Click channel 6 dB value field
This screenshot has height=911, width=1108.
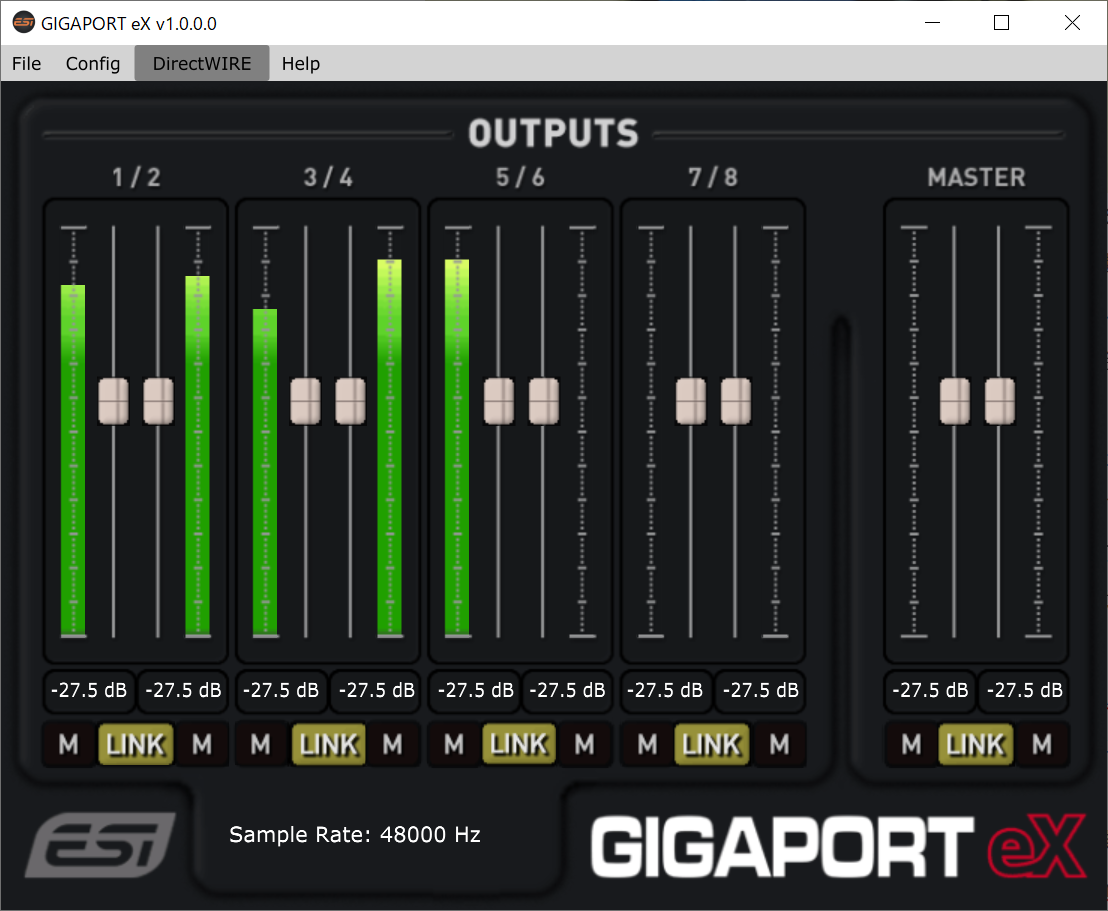pyautogui.click(x=567, y=690)
